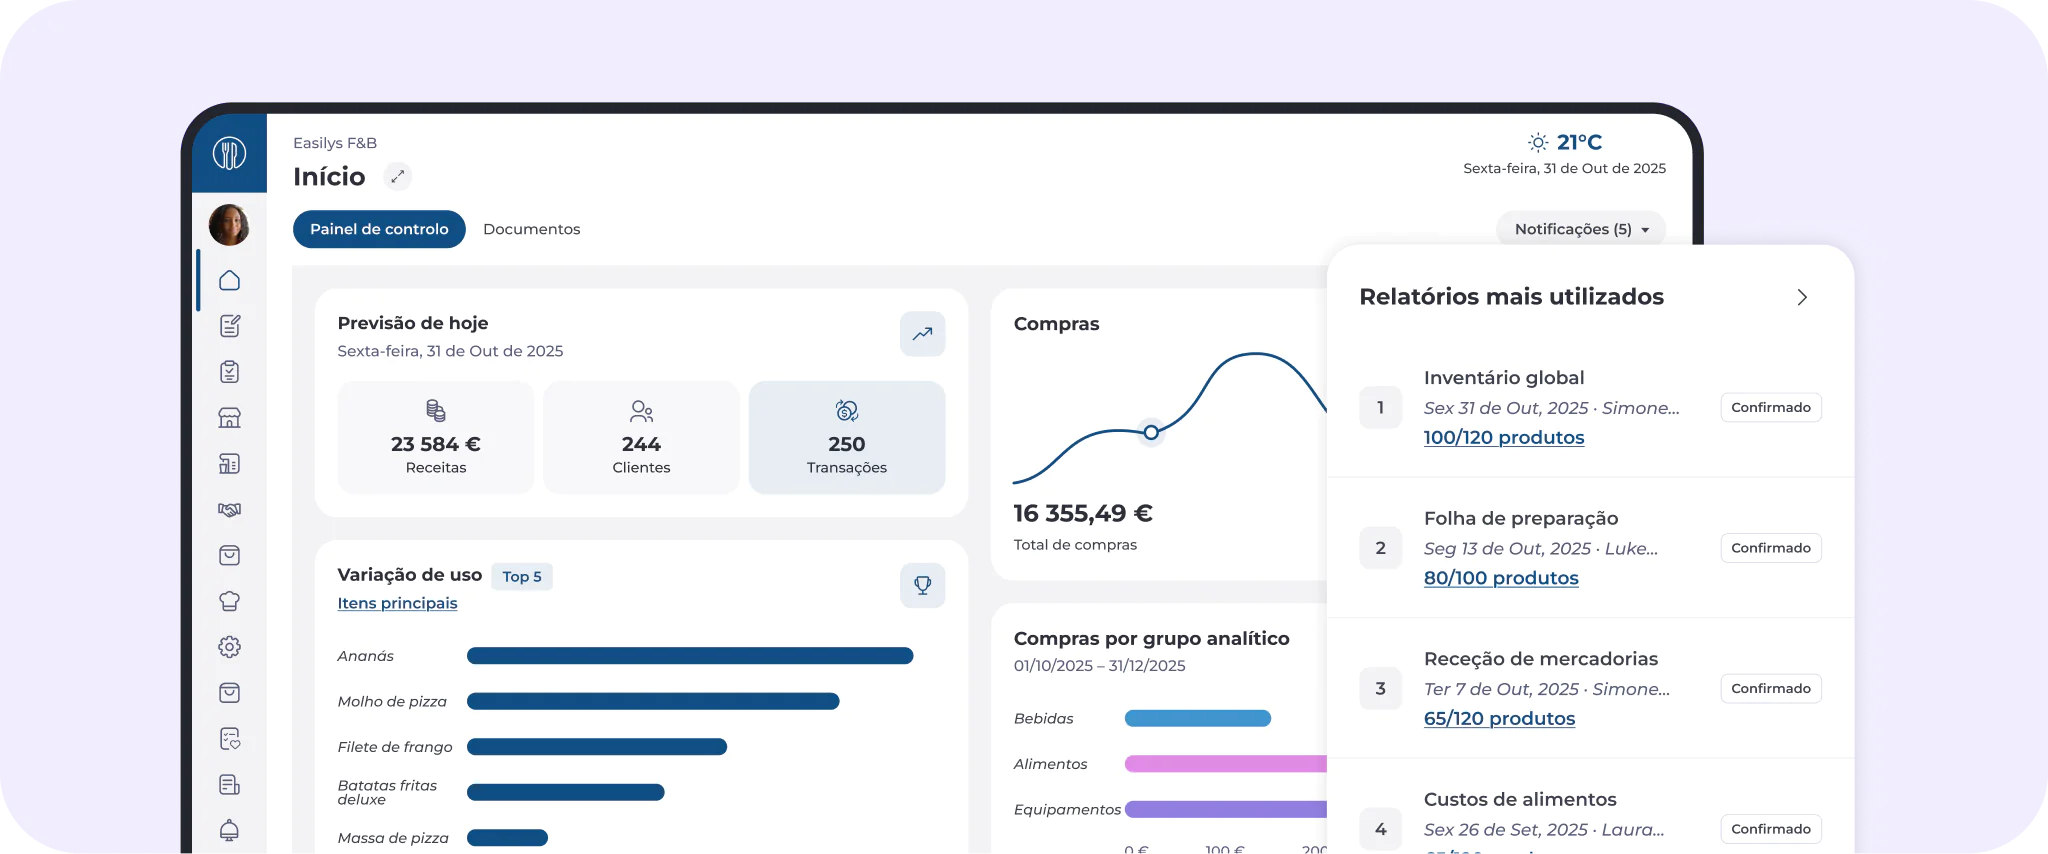
Task: Click the 16 355,49 € total de compras value
Action: click(1083, 513)
